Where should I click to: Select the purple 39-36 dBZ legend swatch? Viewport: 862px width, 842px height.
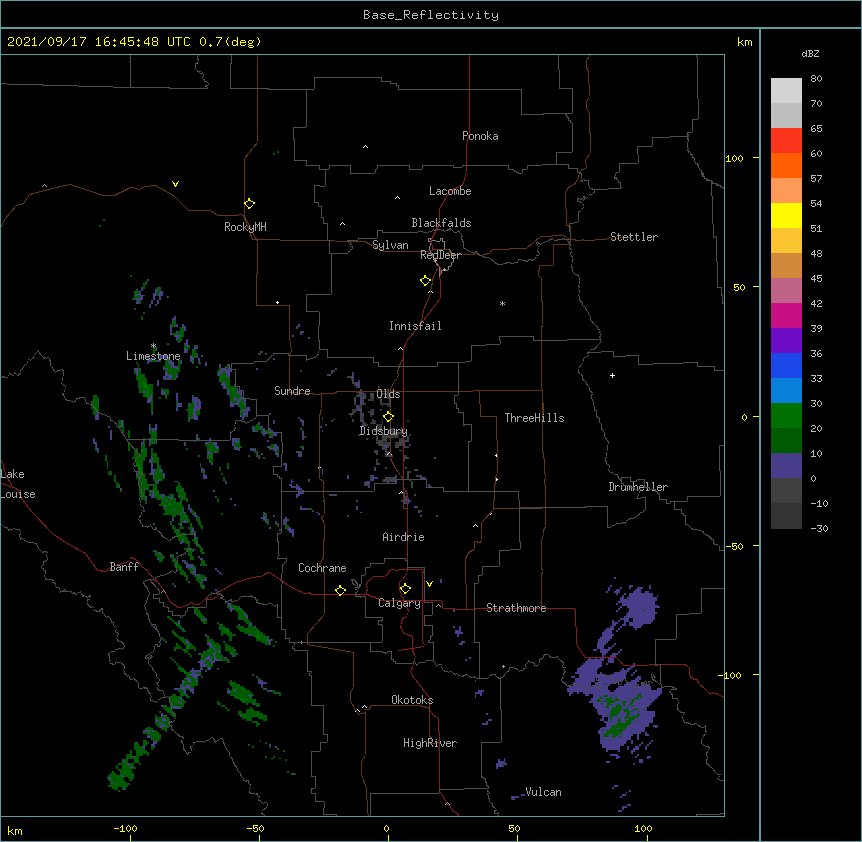(x=786, y=341)
